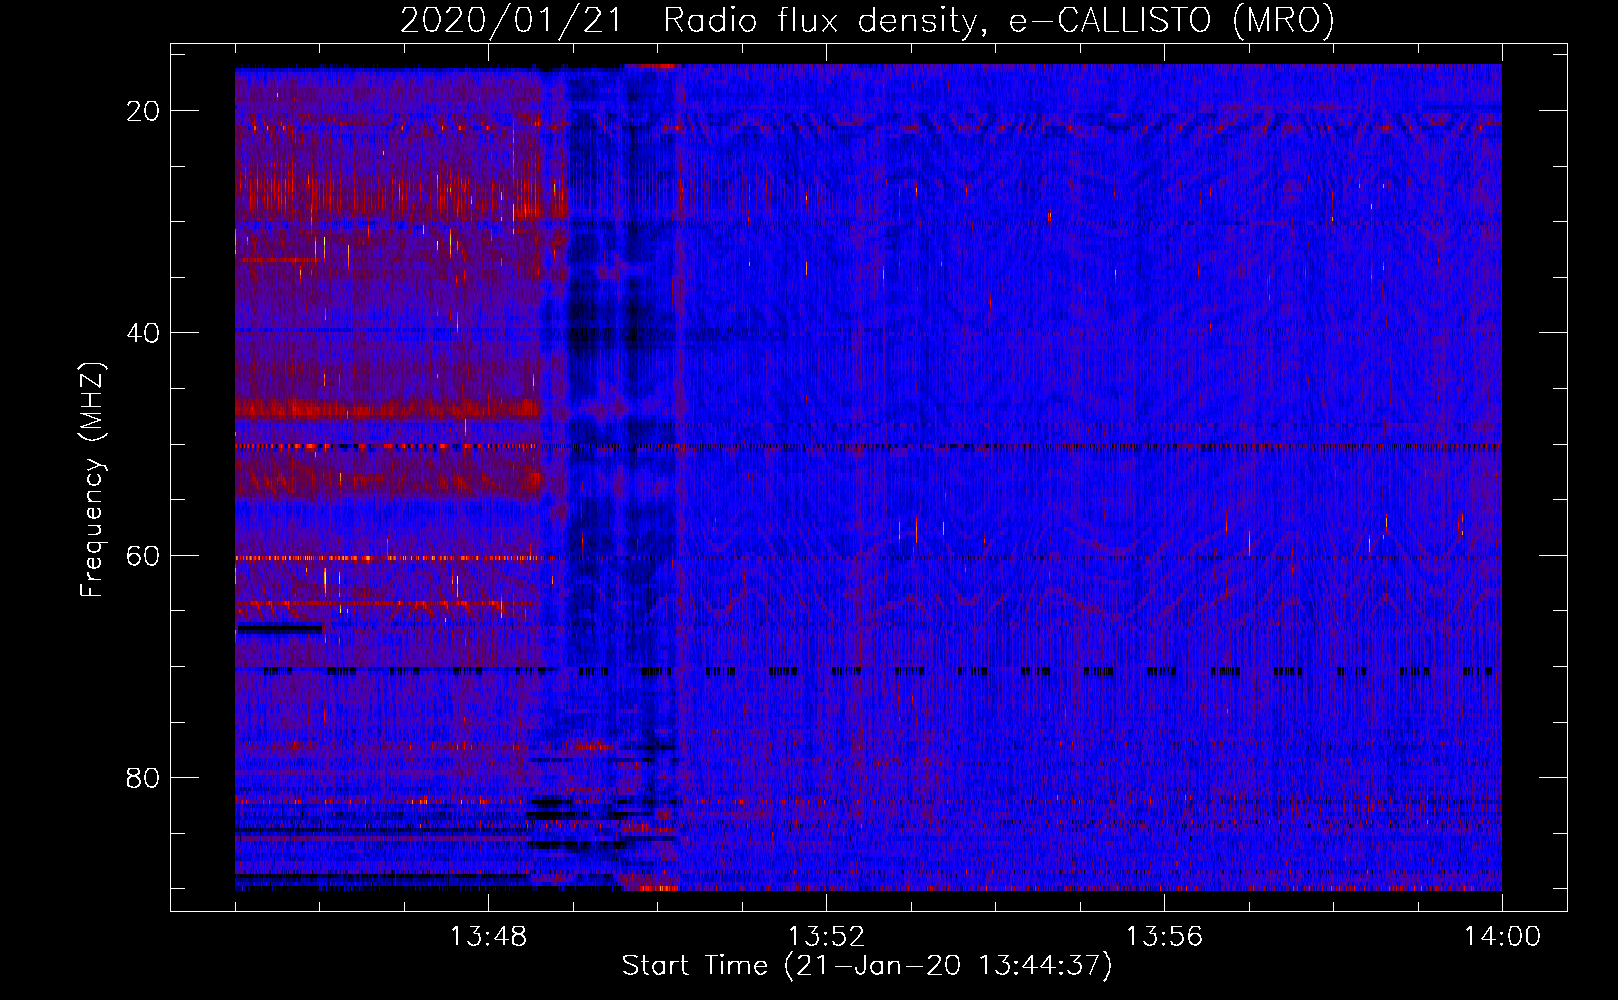Screen dimensions: 1618x1000
Task: Click the '14:00' time tick label
Action: tap(1502, 937)
